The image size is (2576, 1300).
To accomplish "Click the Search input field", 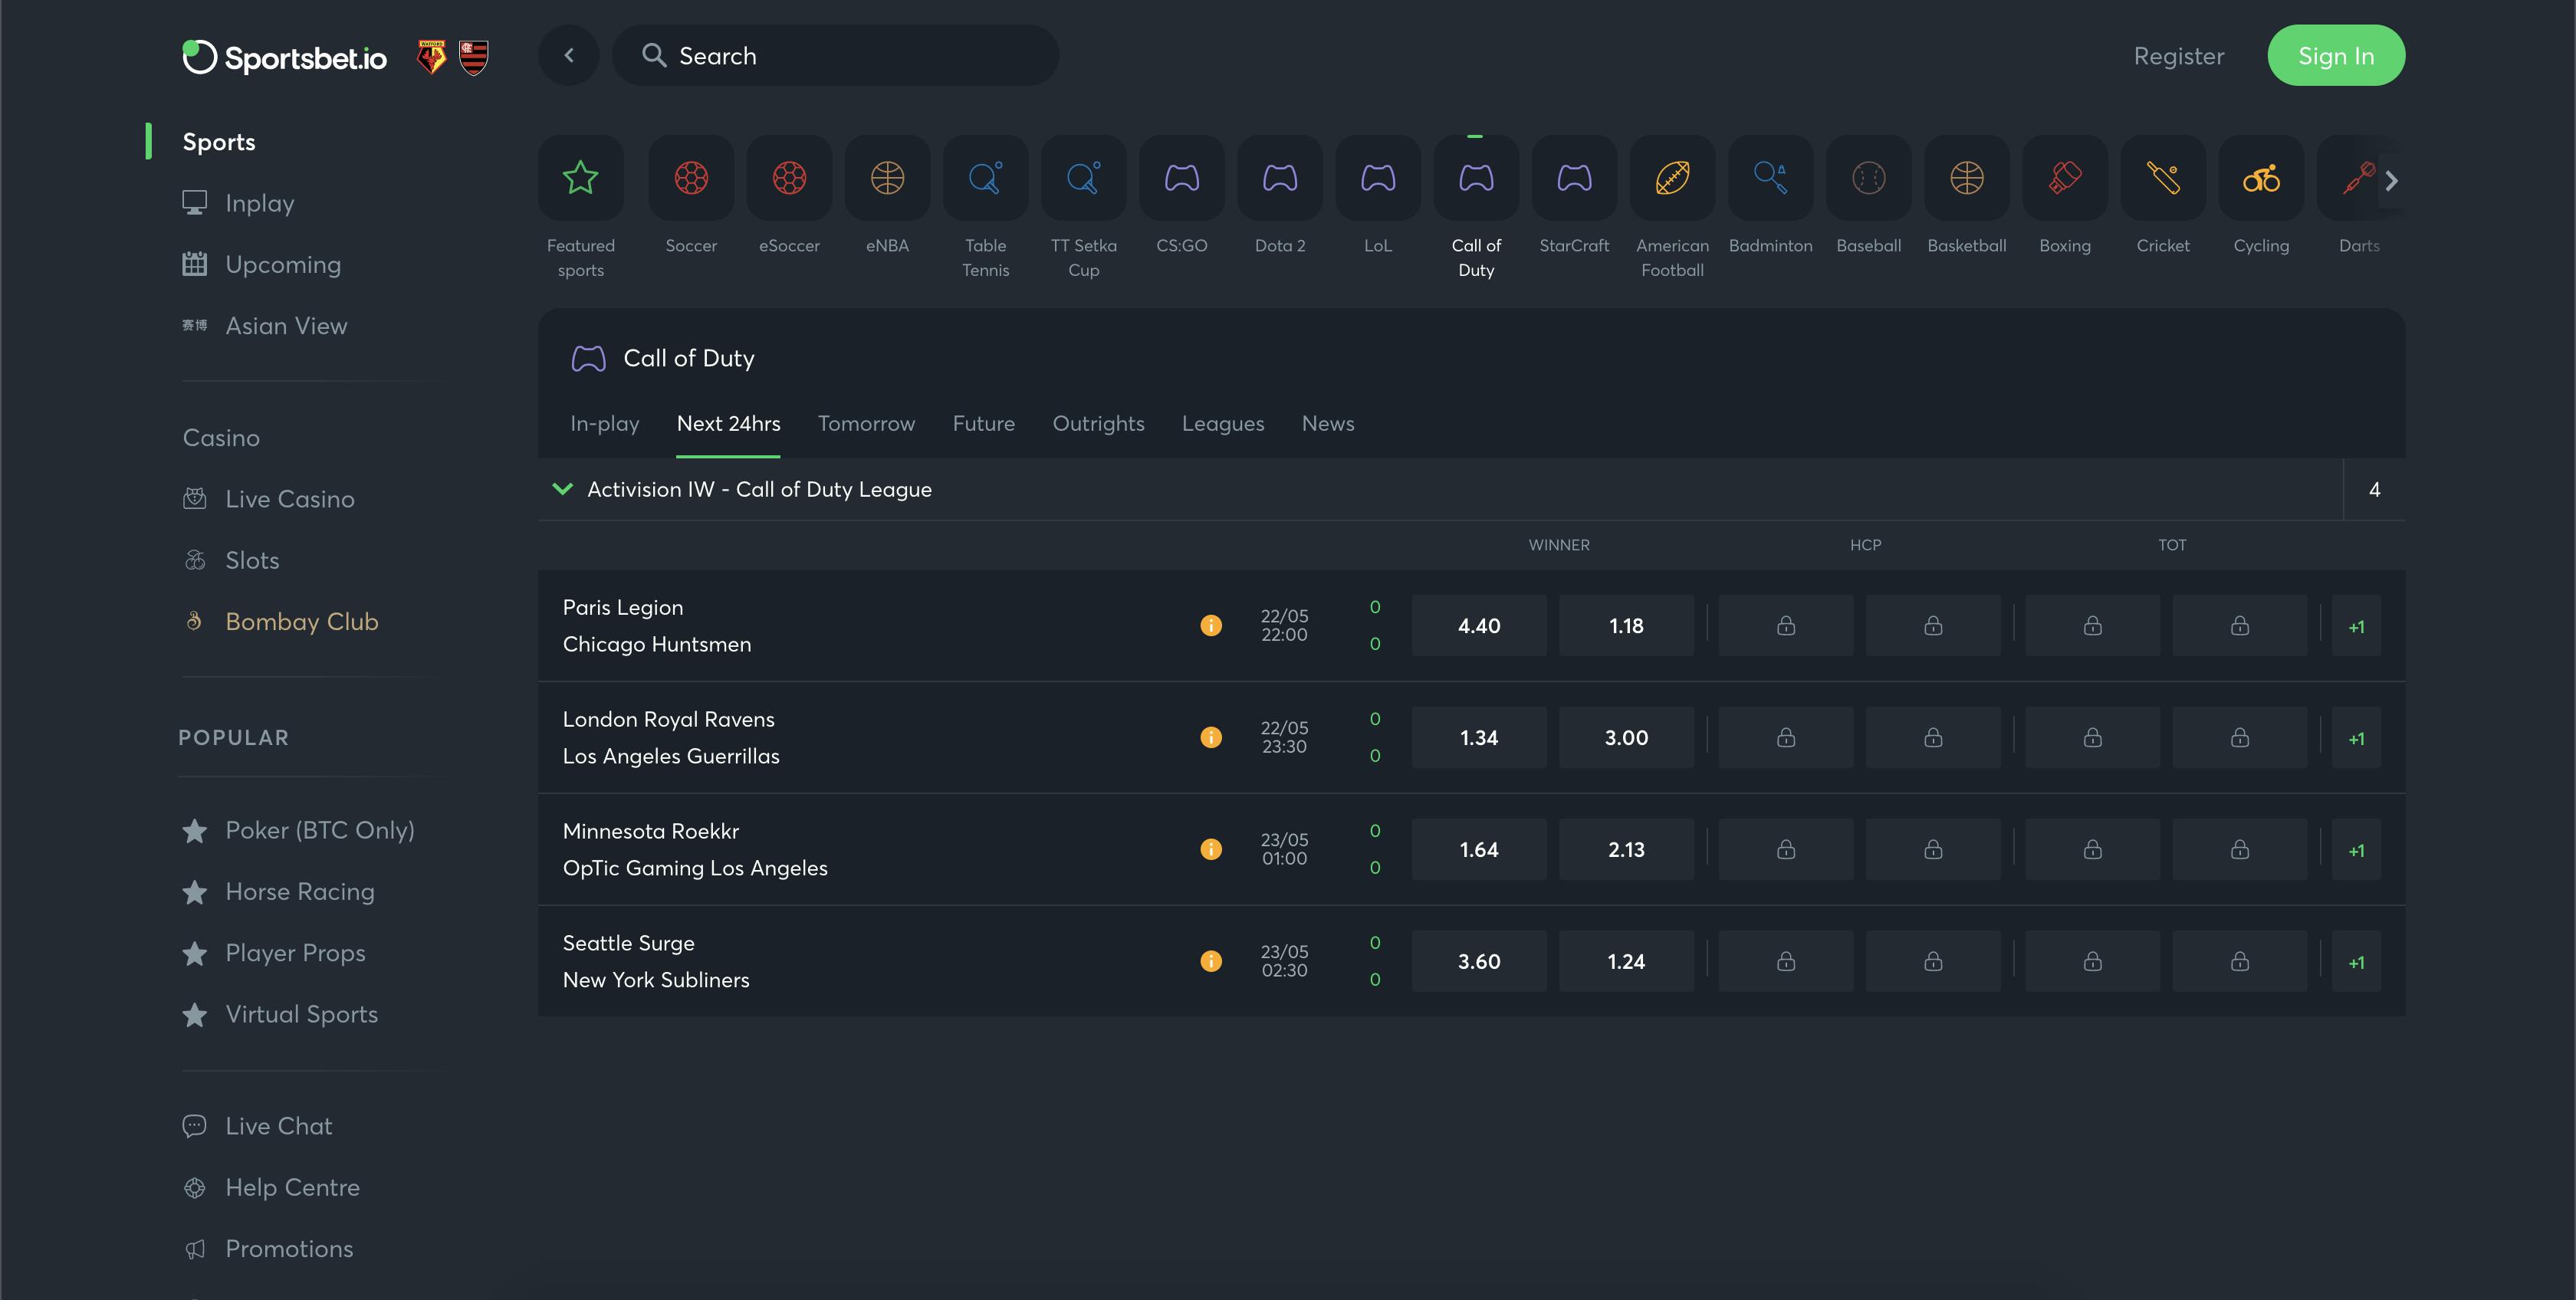I will coord(835,55).
